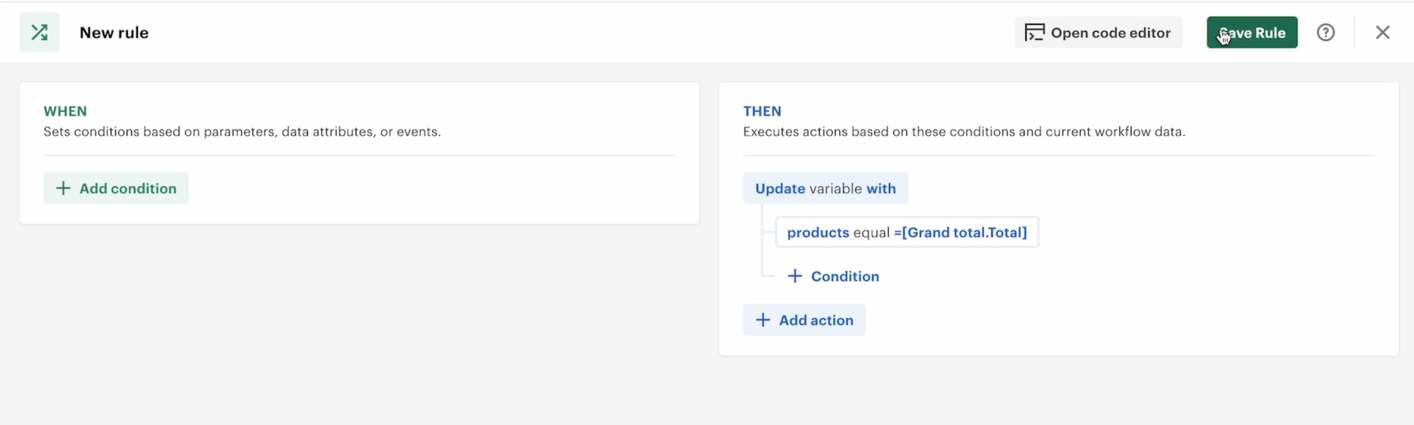Select the Update keyword in the action block

780,188
